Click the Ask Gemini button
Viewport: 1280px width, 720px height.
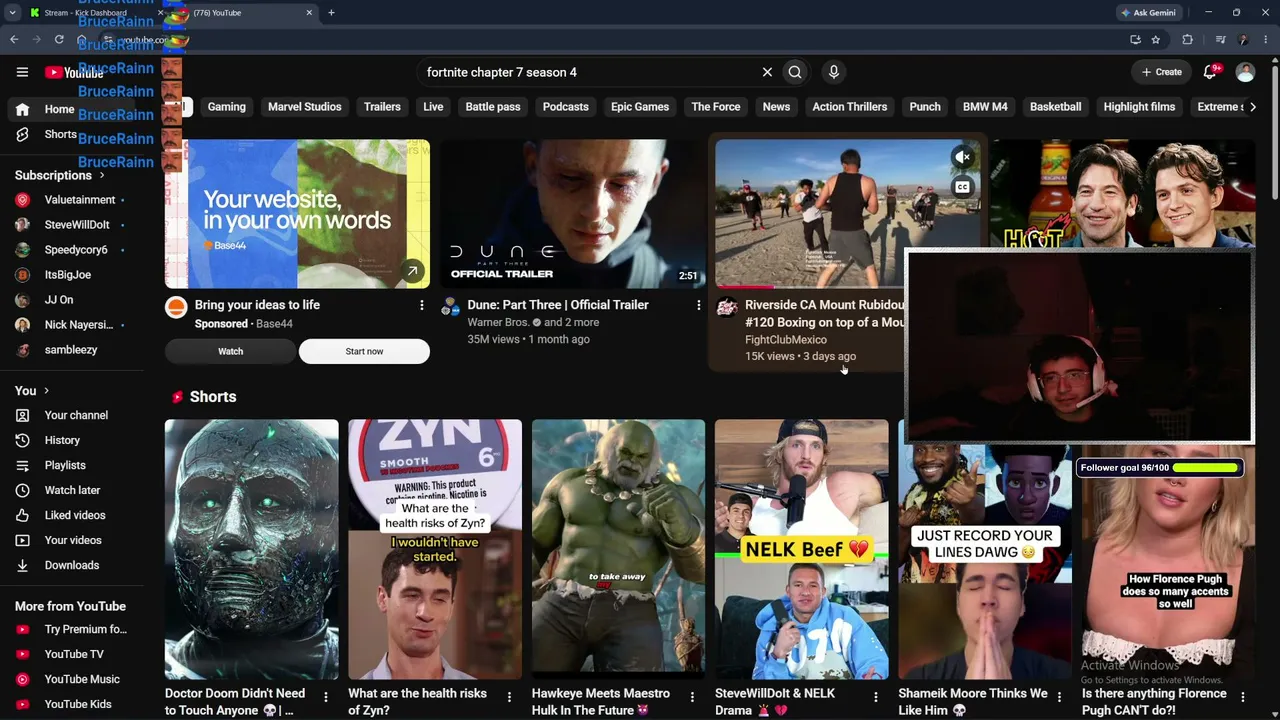click(1148, 13)
